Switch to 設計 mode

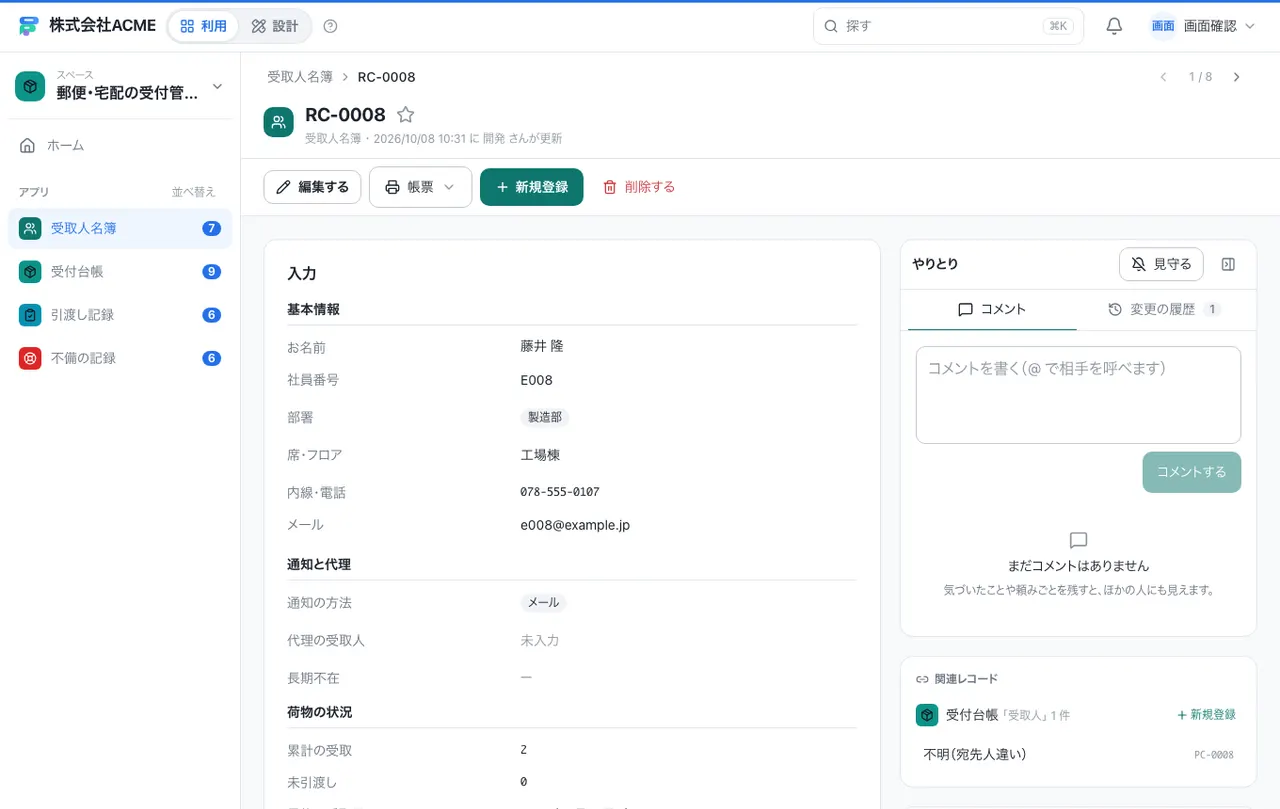click(x=275, y=26)
